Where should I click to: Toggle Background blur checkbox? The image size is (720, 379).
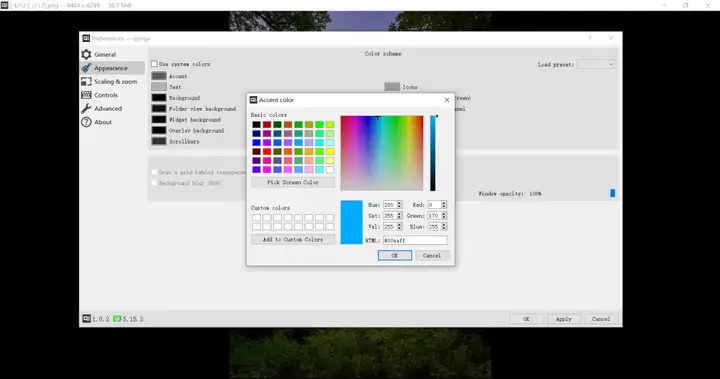click(x=154, y=183)
